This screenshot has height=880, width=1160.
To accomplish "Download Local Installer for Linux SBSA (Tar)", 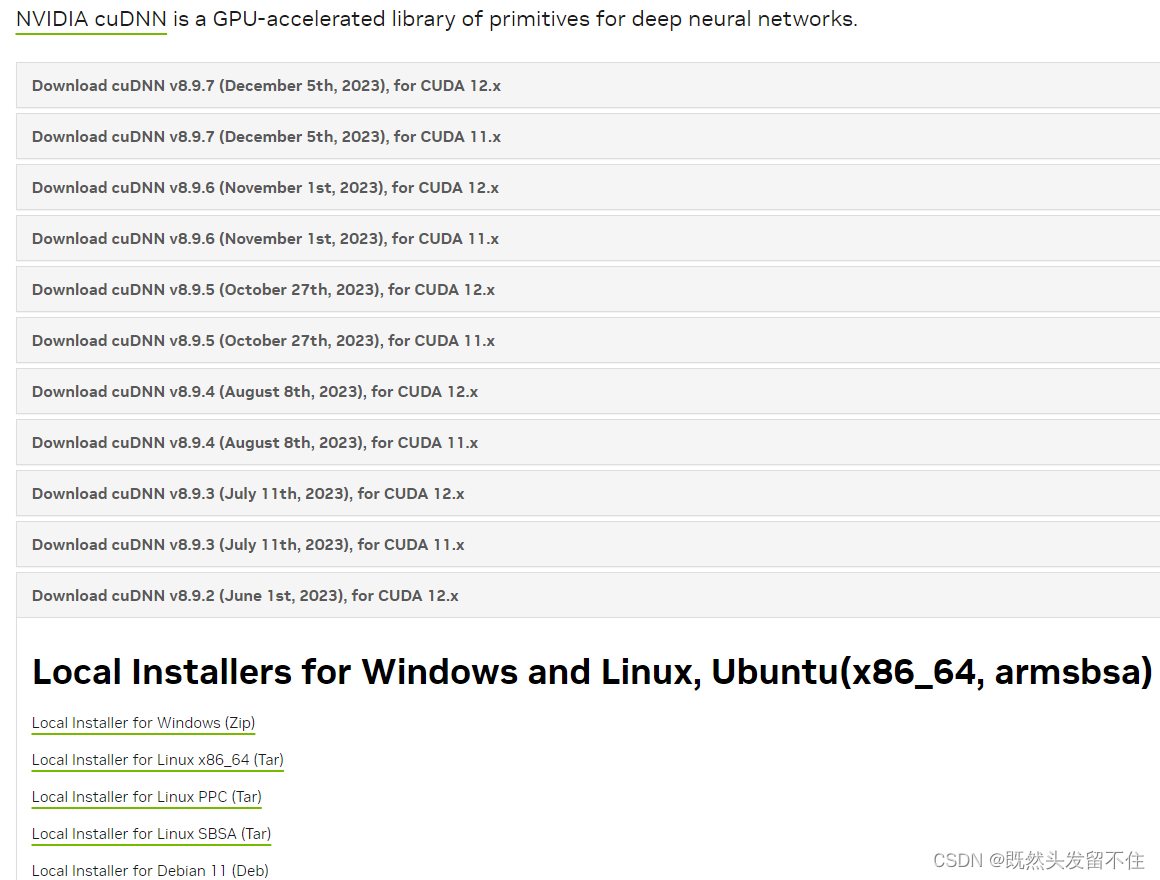I will (x=152, y=834).
